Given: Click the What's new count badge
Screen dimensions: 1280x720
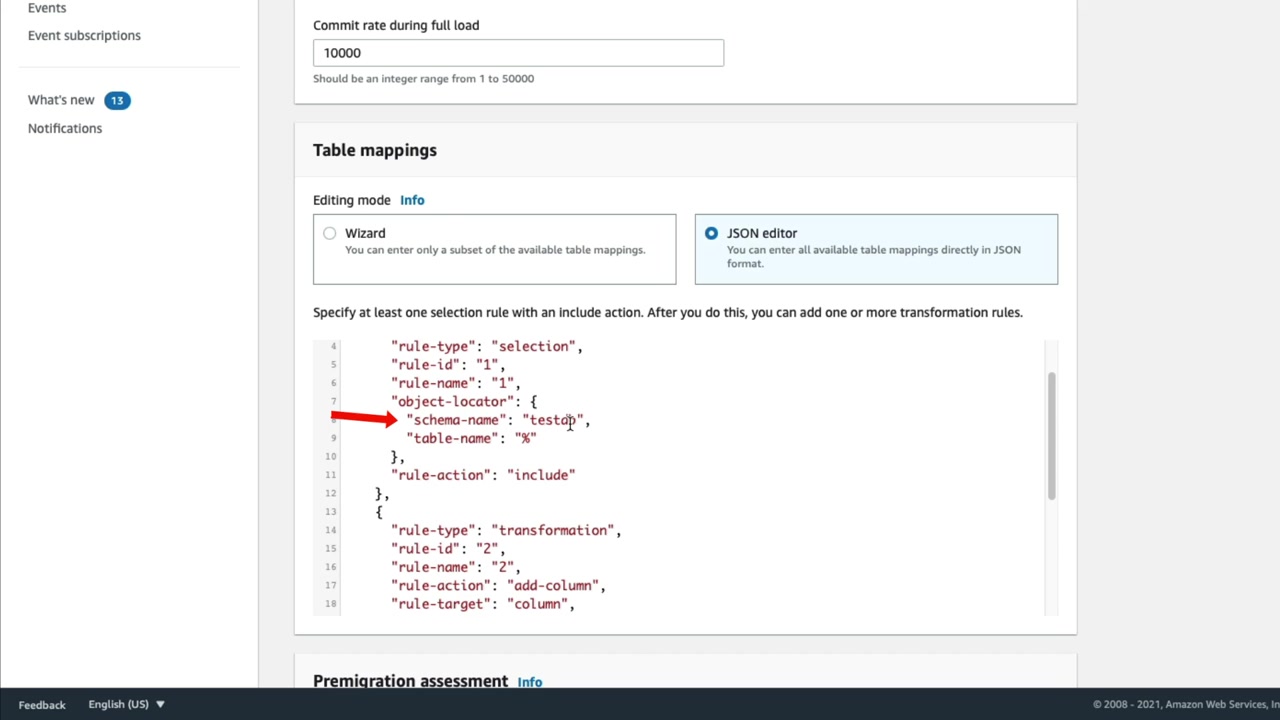Looking at the screenshot, I should [117, 100].
